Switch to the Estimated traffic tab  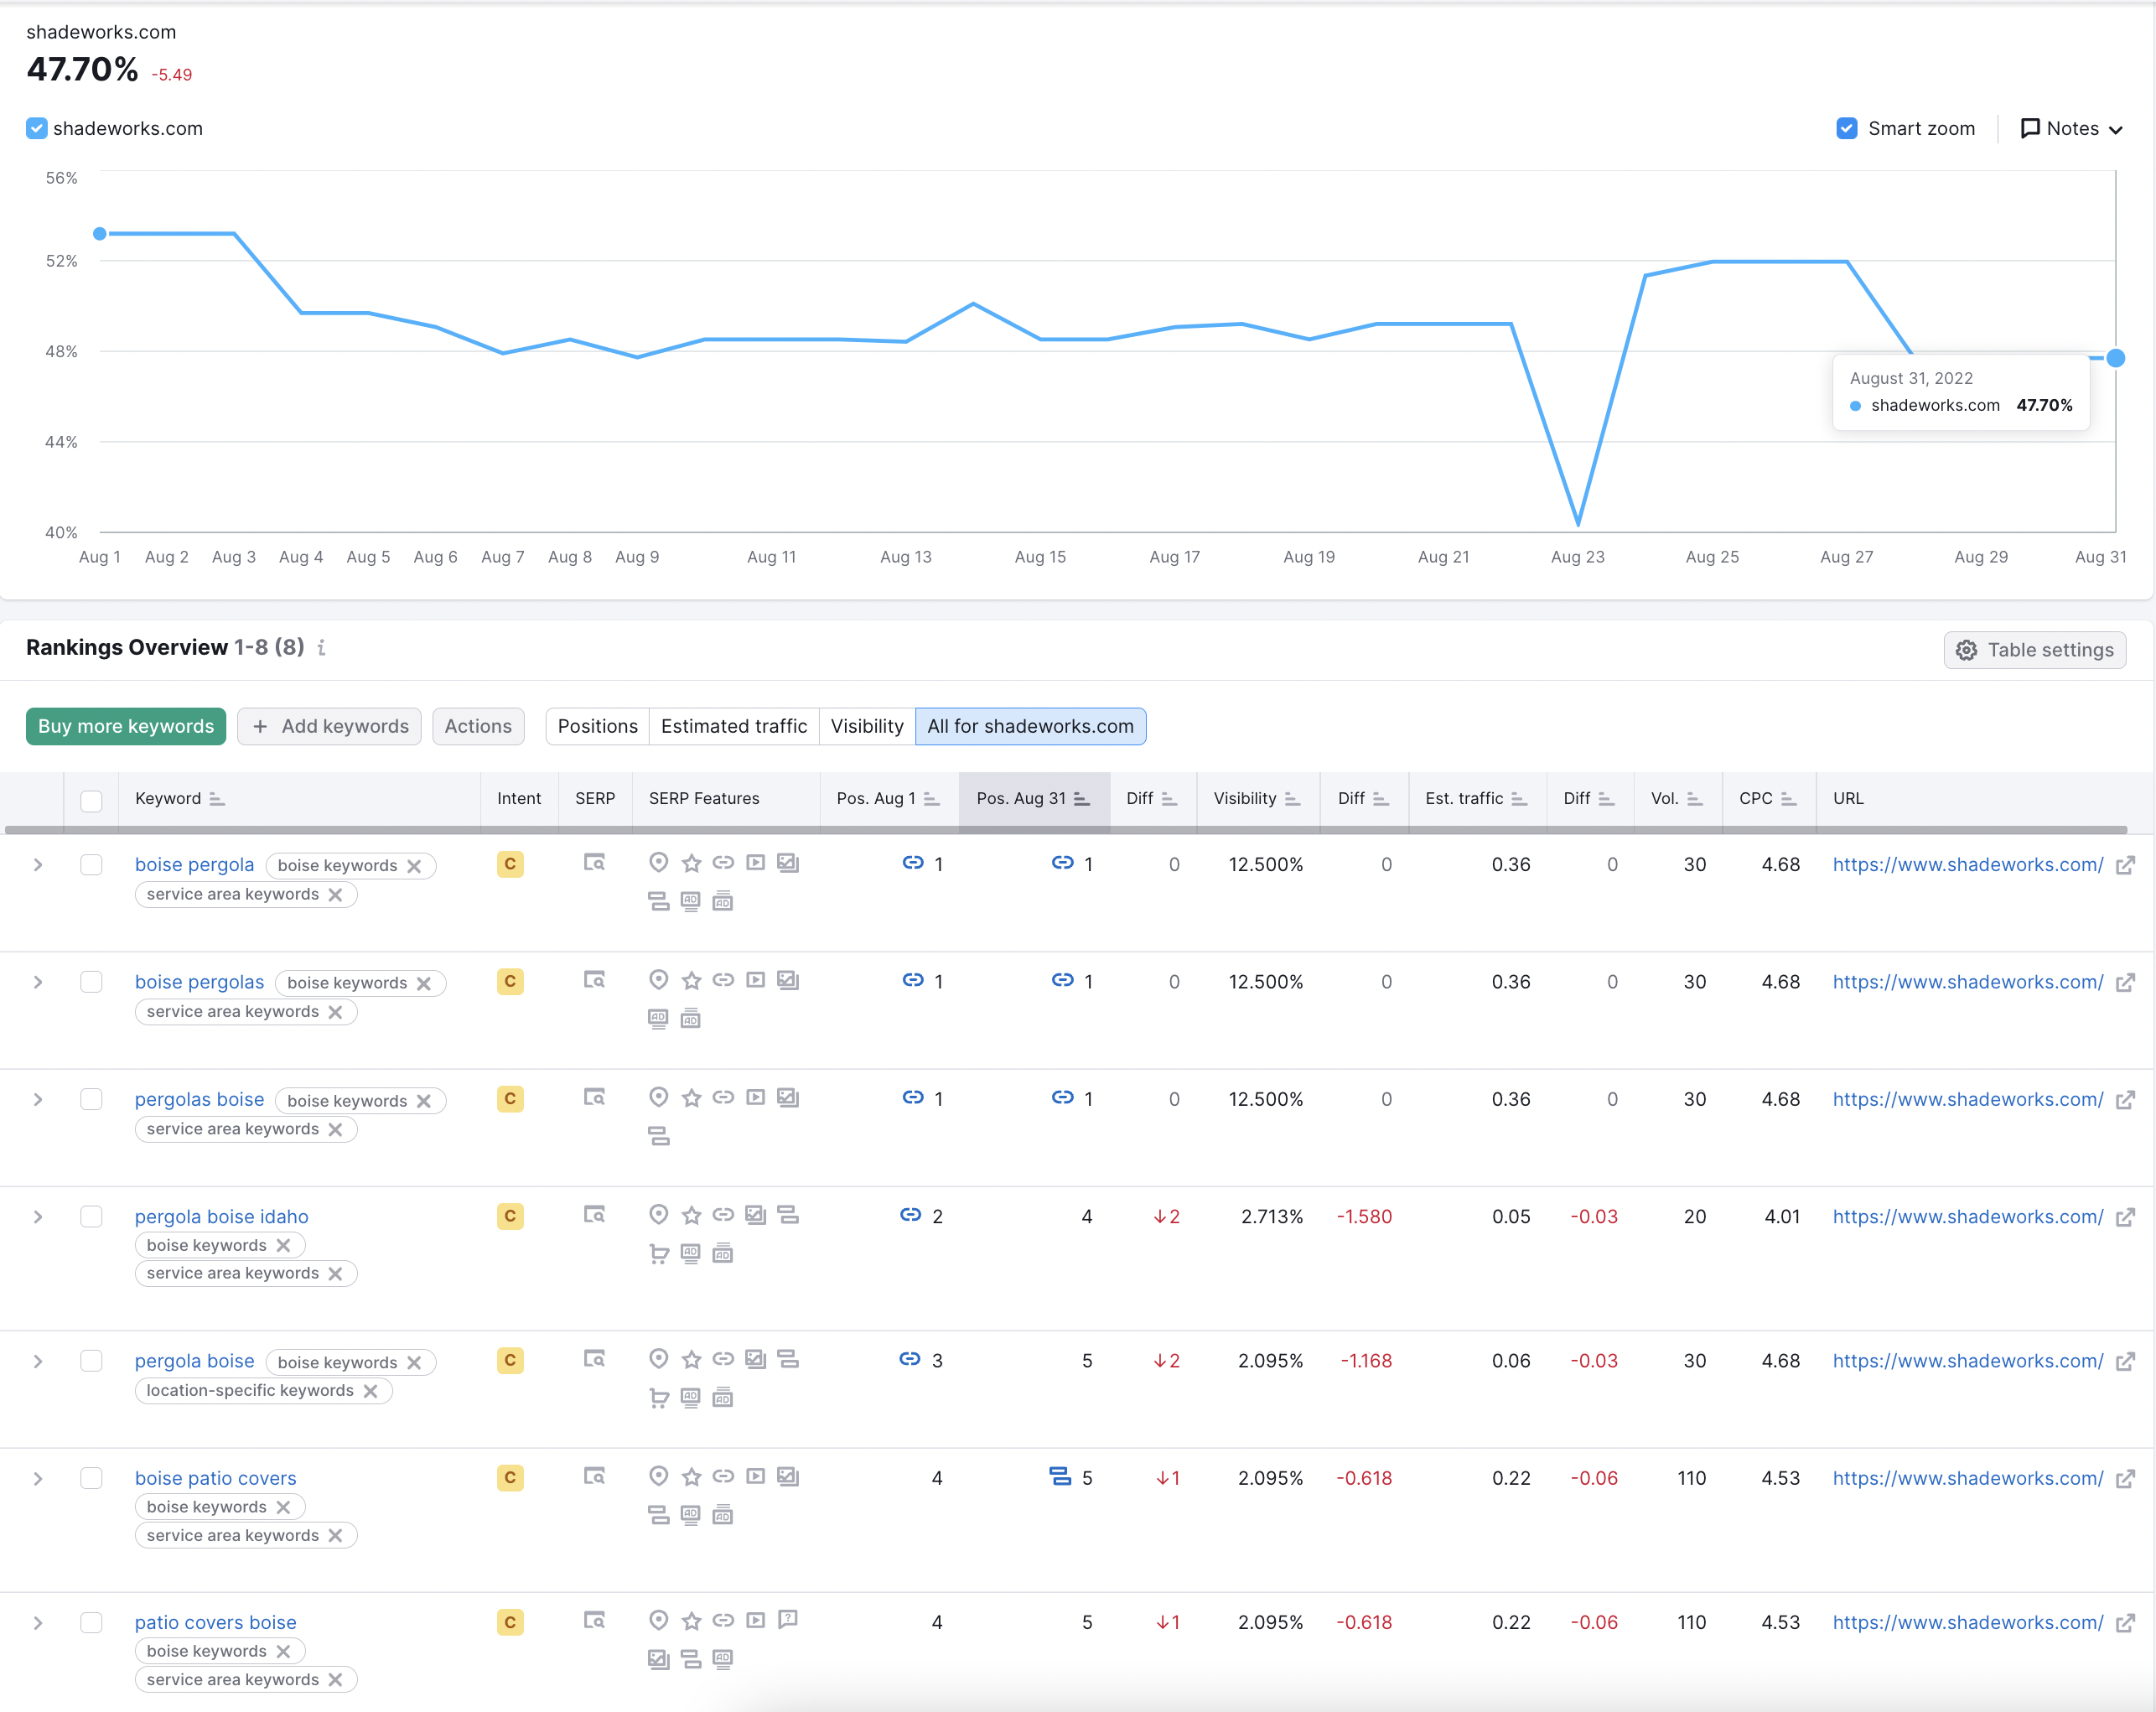click(x=733, y=726)
